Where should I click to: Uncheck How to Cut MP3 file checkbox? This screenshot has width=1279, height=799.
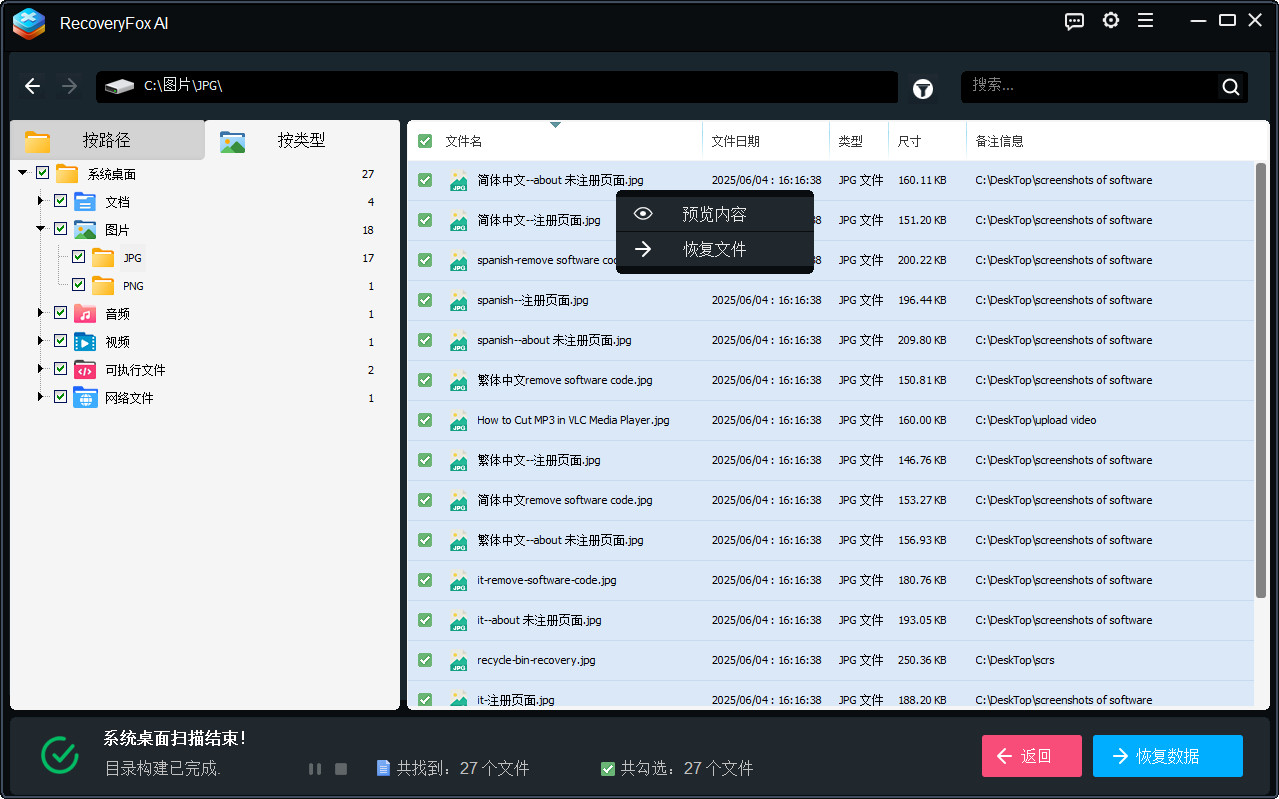tap(425, 420)
